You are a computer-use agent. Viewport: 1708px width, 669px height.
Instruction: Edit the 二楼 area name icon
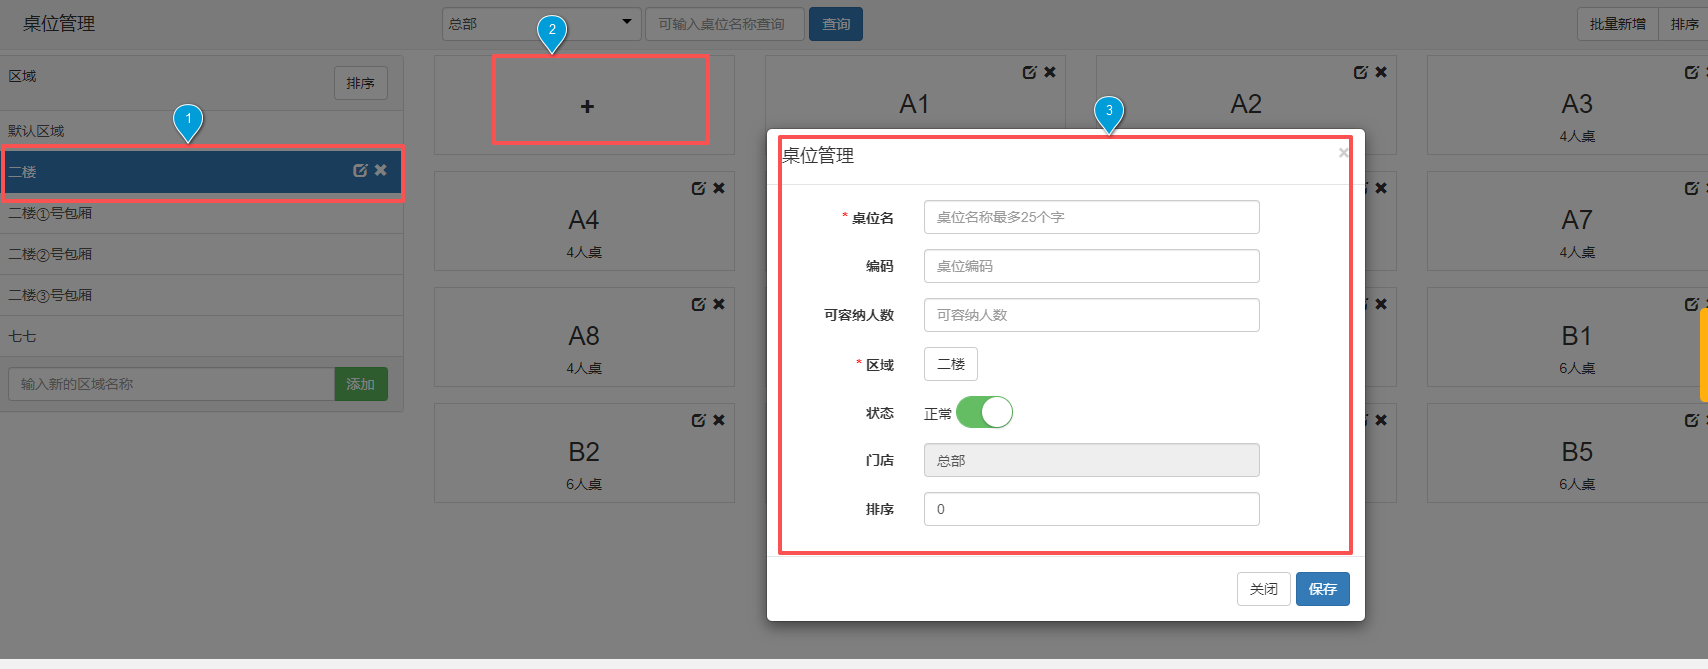360,171
